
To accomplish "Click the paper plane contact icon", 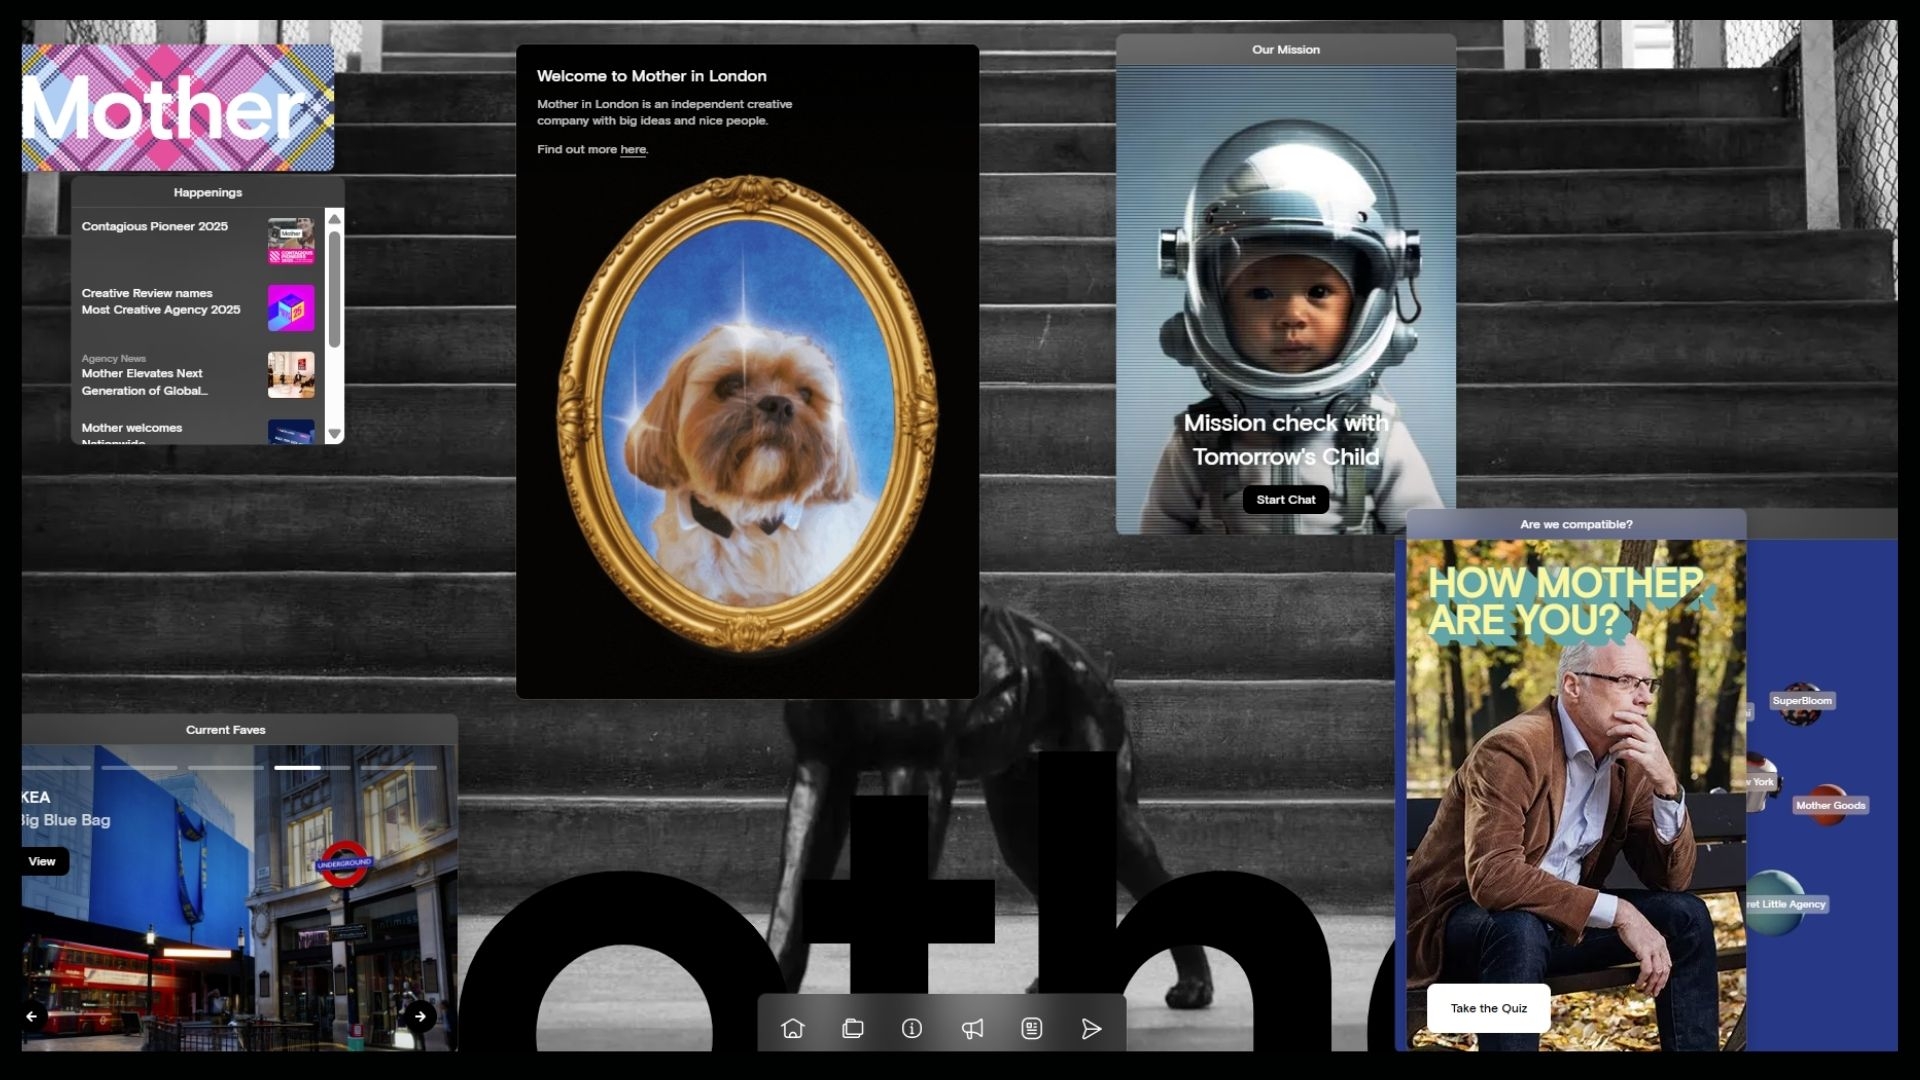I will 1091,1028.
